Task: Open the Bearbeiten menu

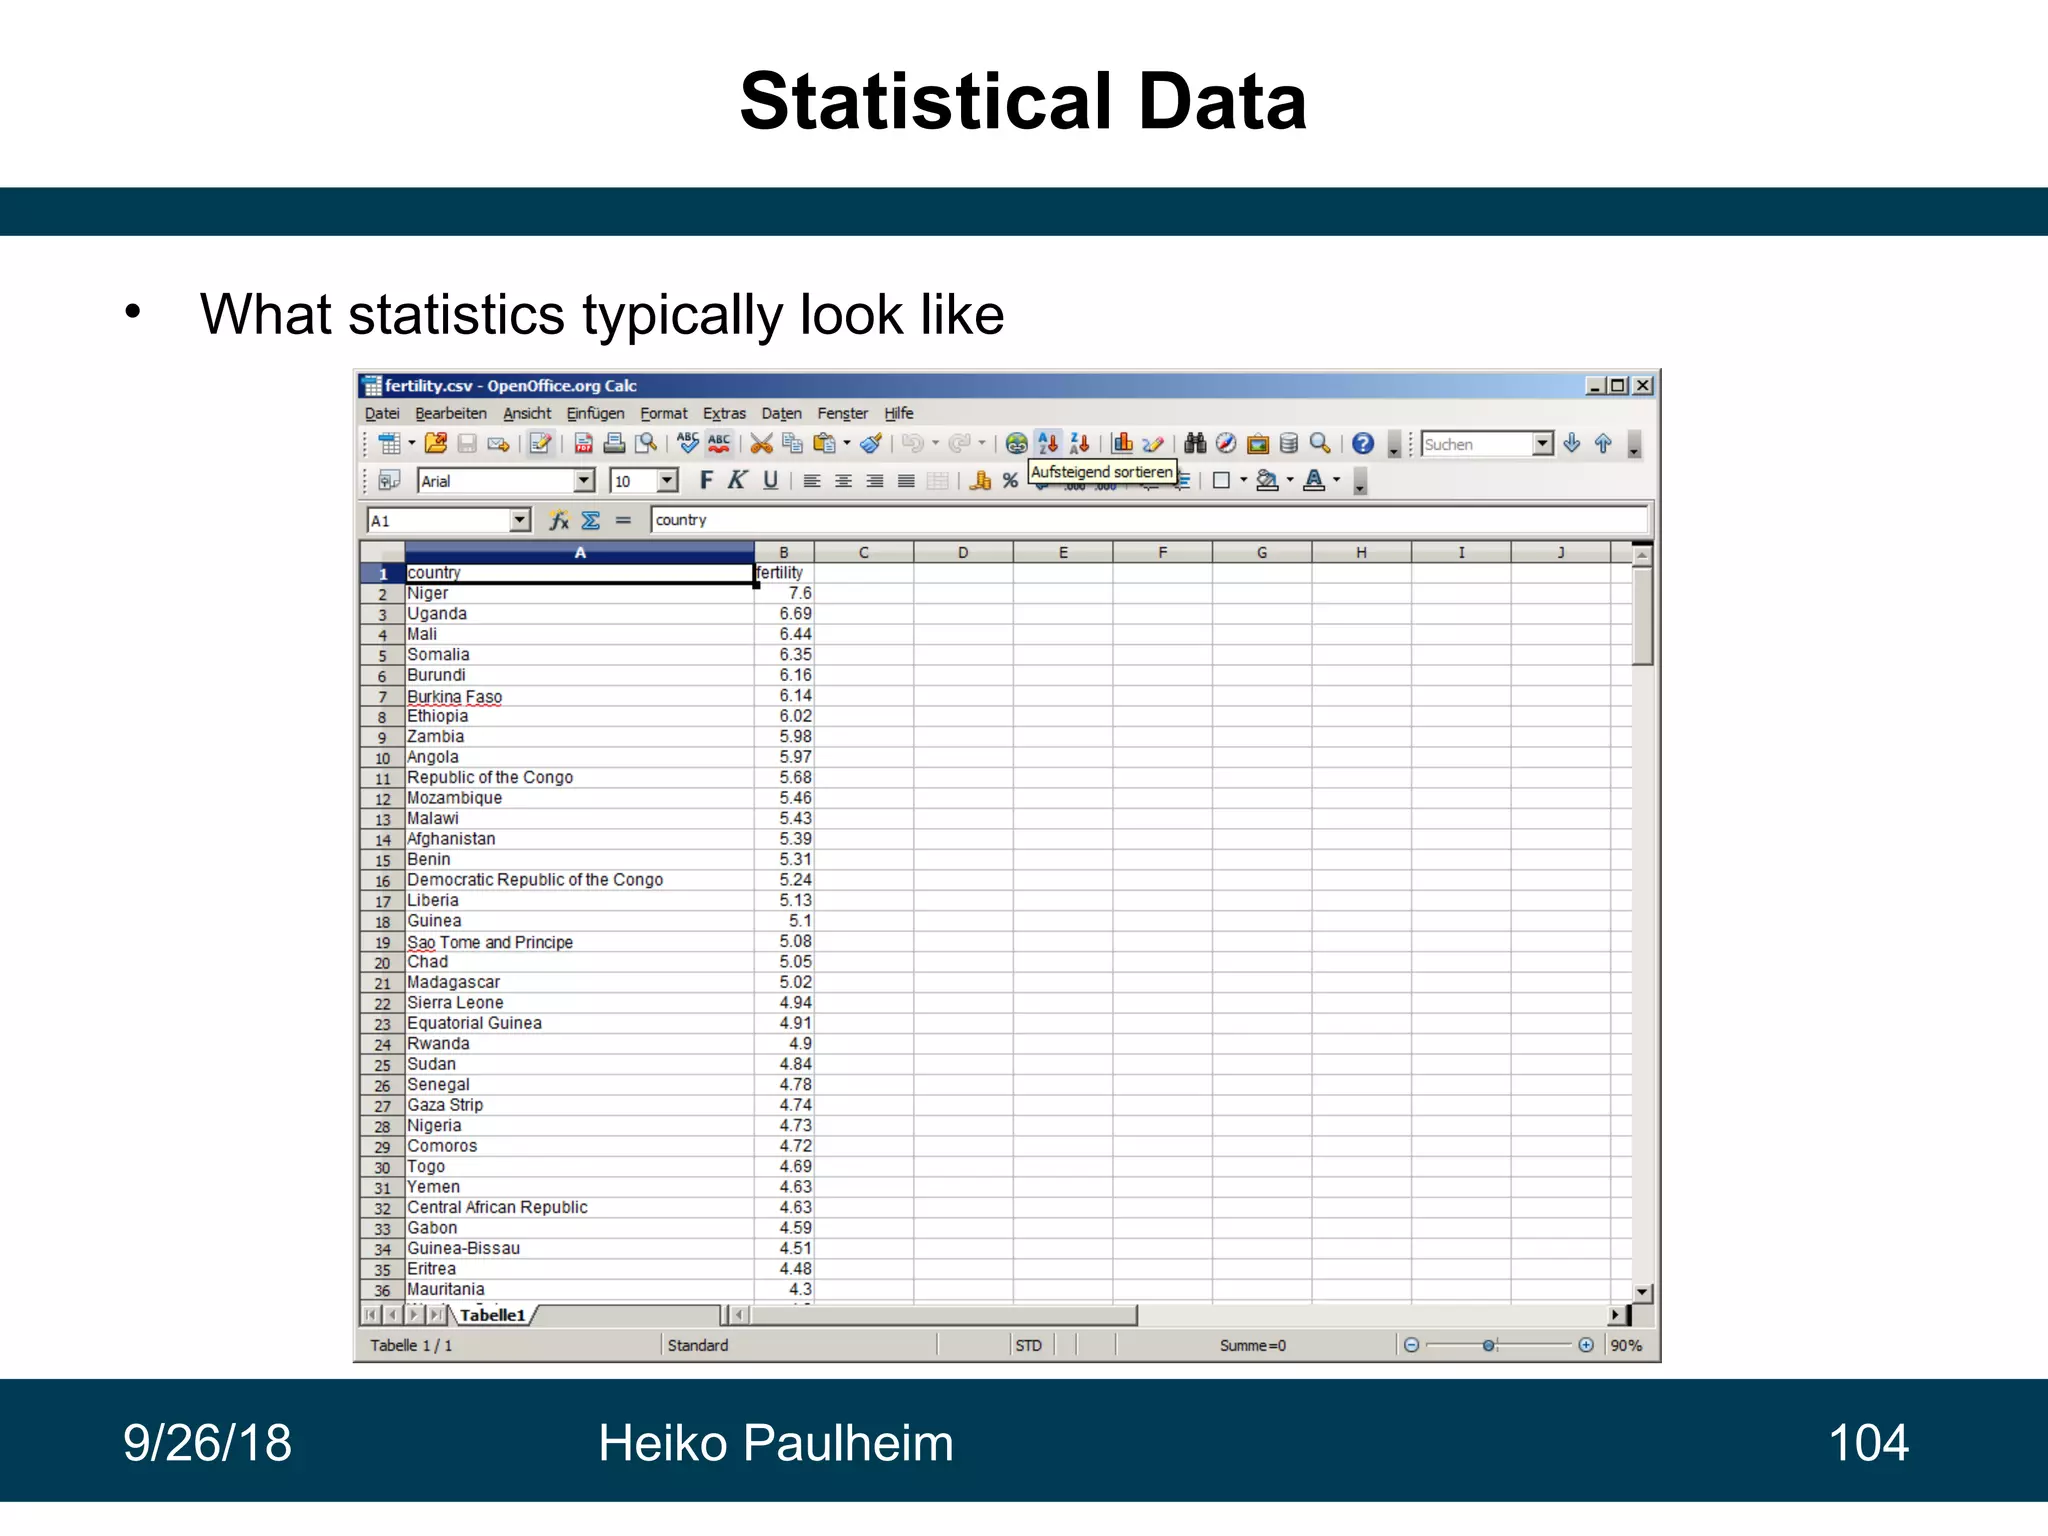Action: (x=451, y=413)
